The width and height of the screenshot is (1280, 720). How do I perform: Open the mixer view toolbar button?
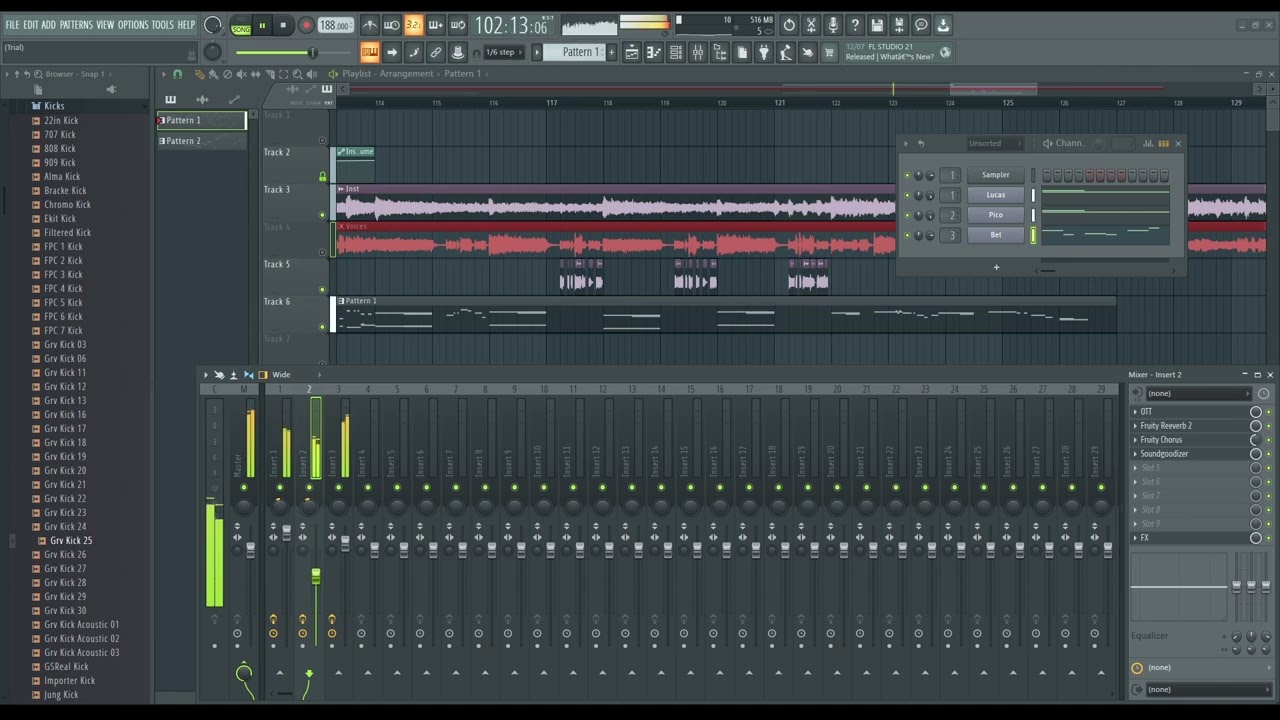pyautogui.click(x=698, y=52)
